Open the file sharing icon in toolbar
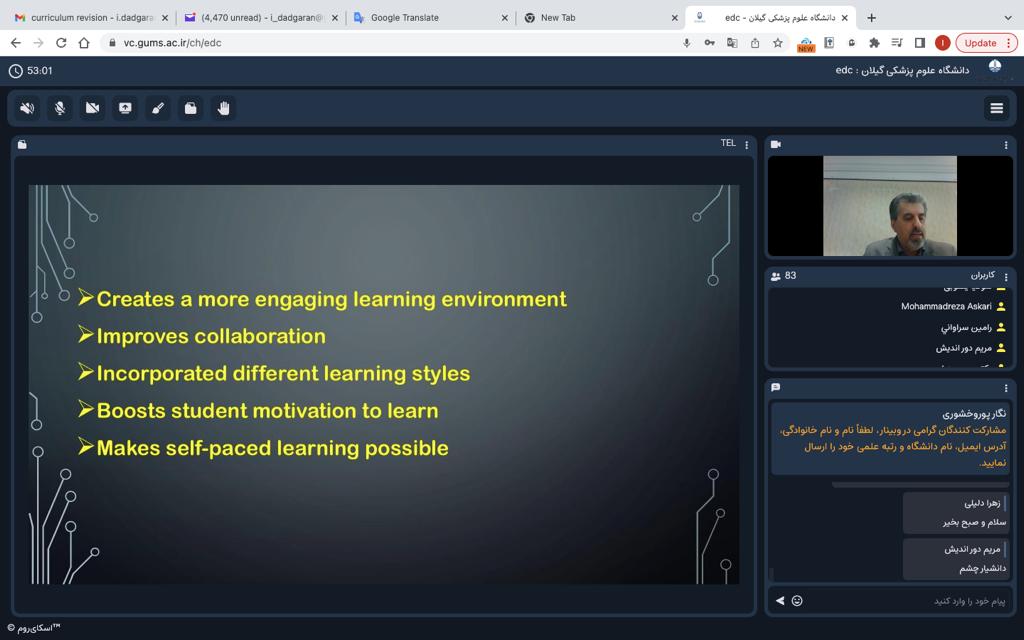The width and height of the screenshot is (1024, 640). [x=191, y=108]
